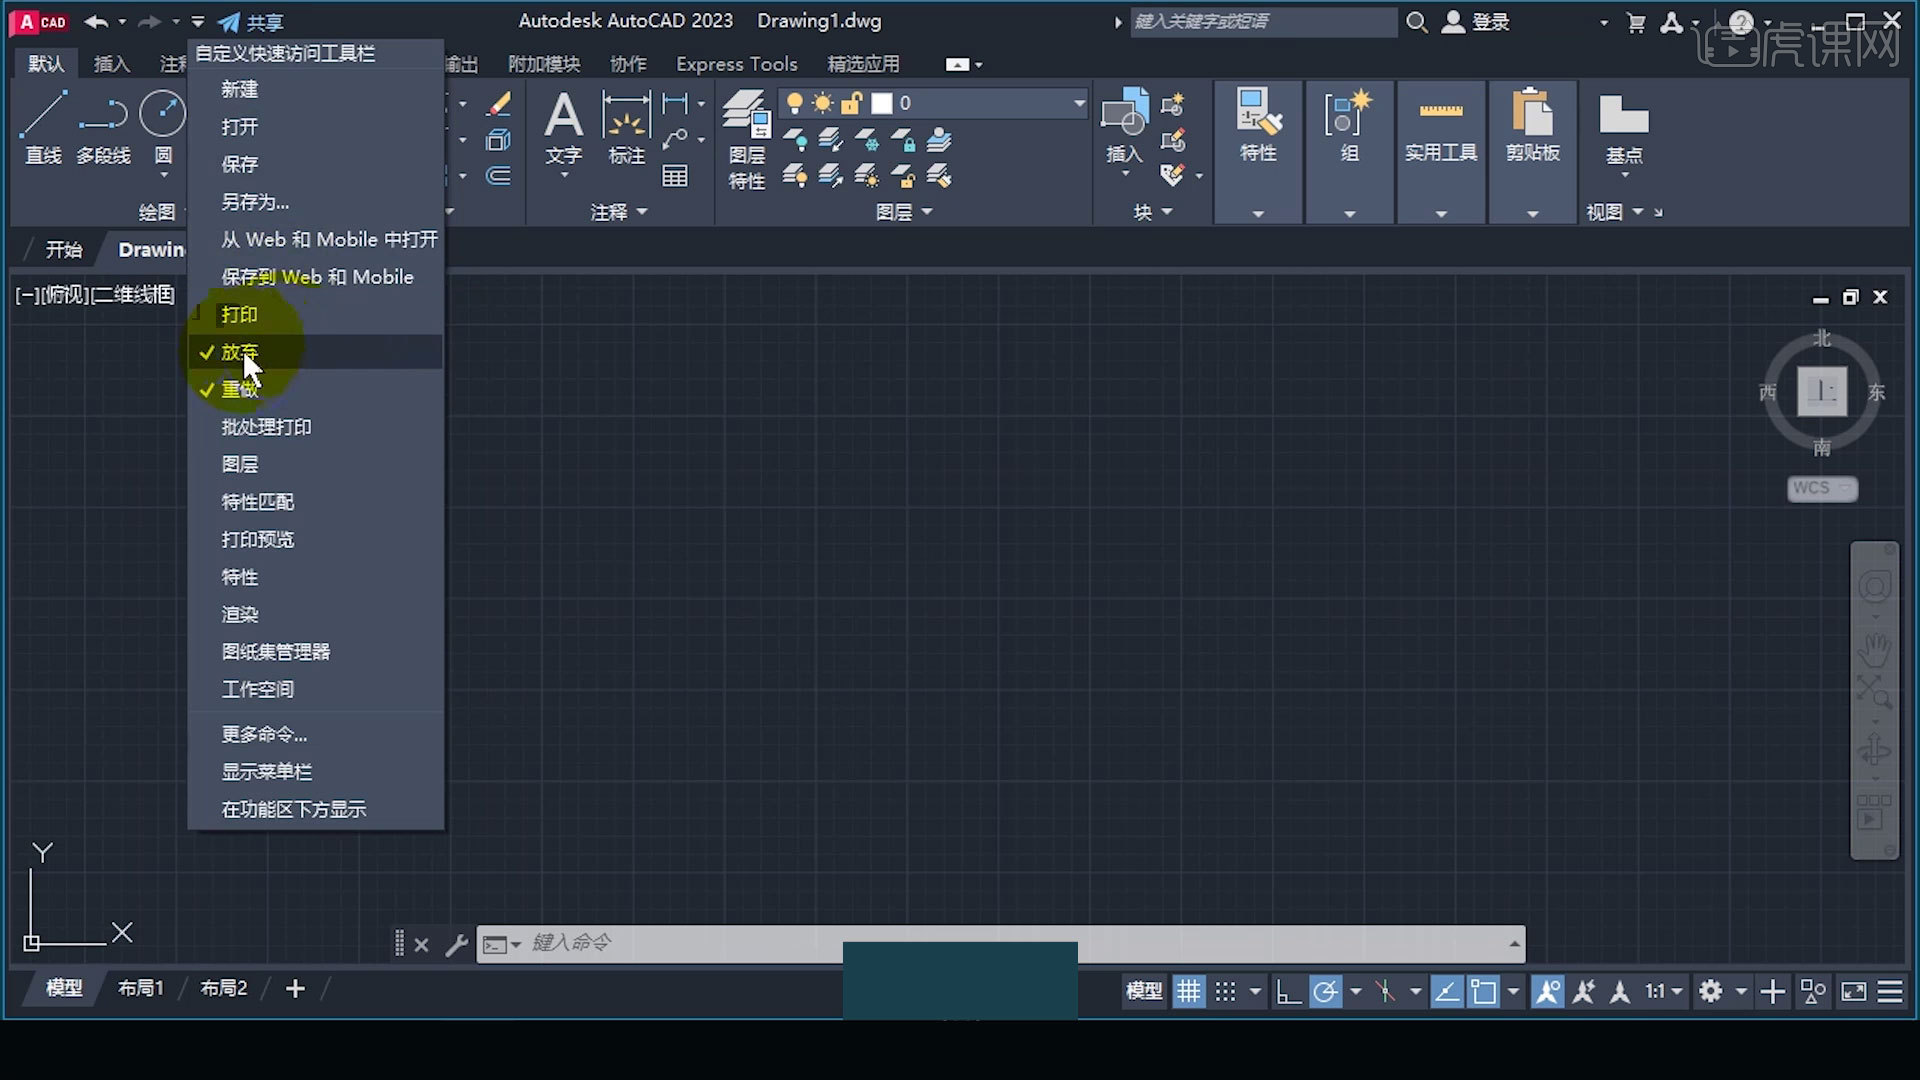Viewport: 1920px width, 1080px height.
Task: Choose 另存为... from the toolbar menu
Action: (x=255, y=202)
